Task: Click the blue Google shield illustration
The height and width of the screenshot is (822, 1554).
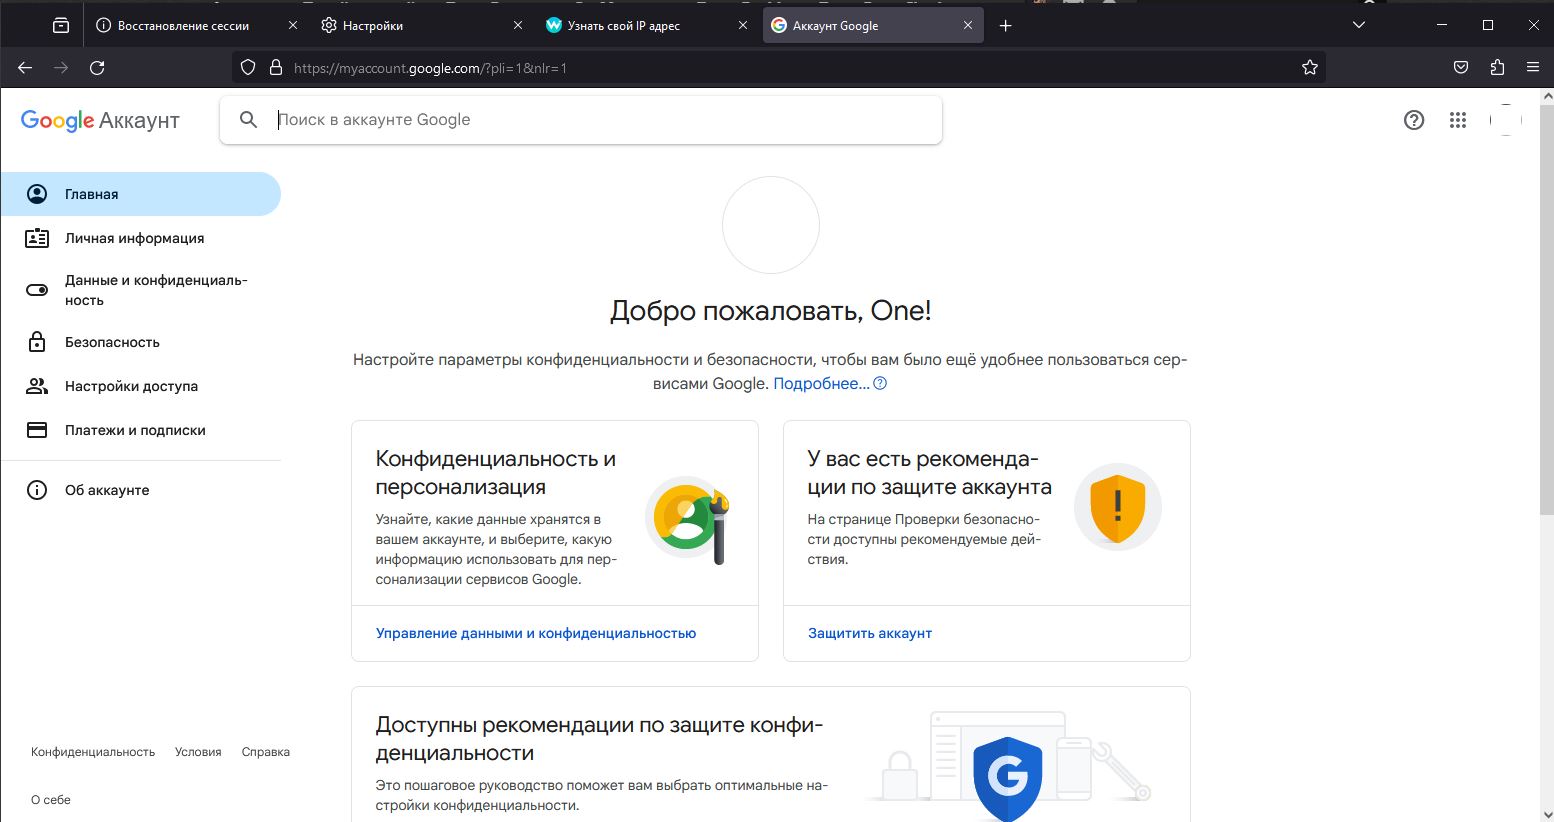Action: [1008, 778]
